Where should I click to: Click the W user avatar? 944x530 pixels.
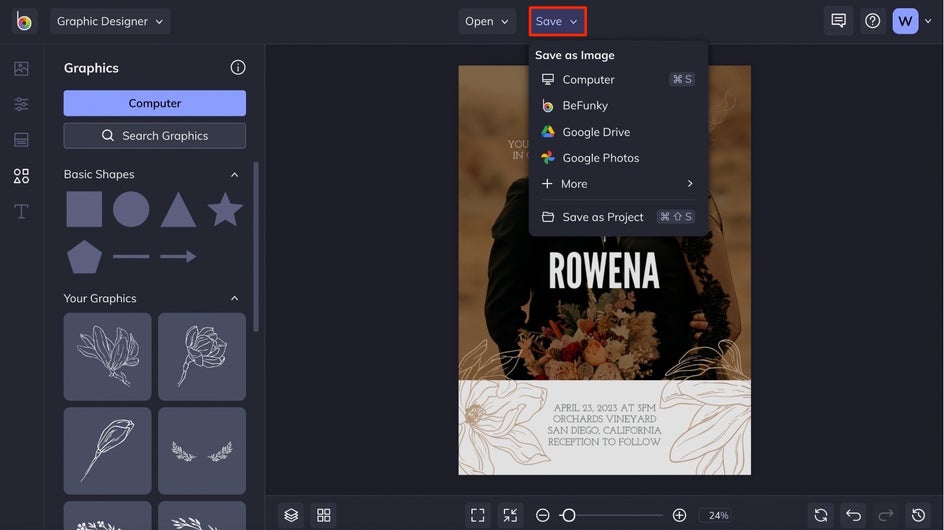click(x=905, y=21)
